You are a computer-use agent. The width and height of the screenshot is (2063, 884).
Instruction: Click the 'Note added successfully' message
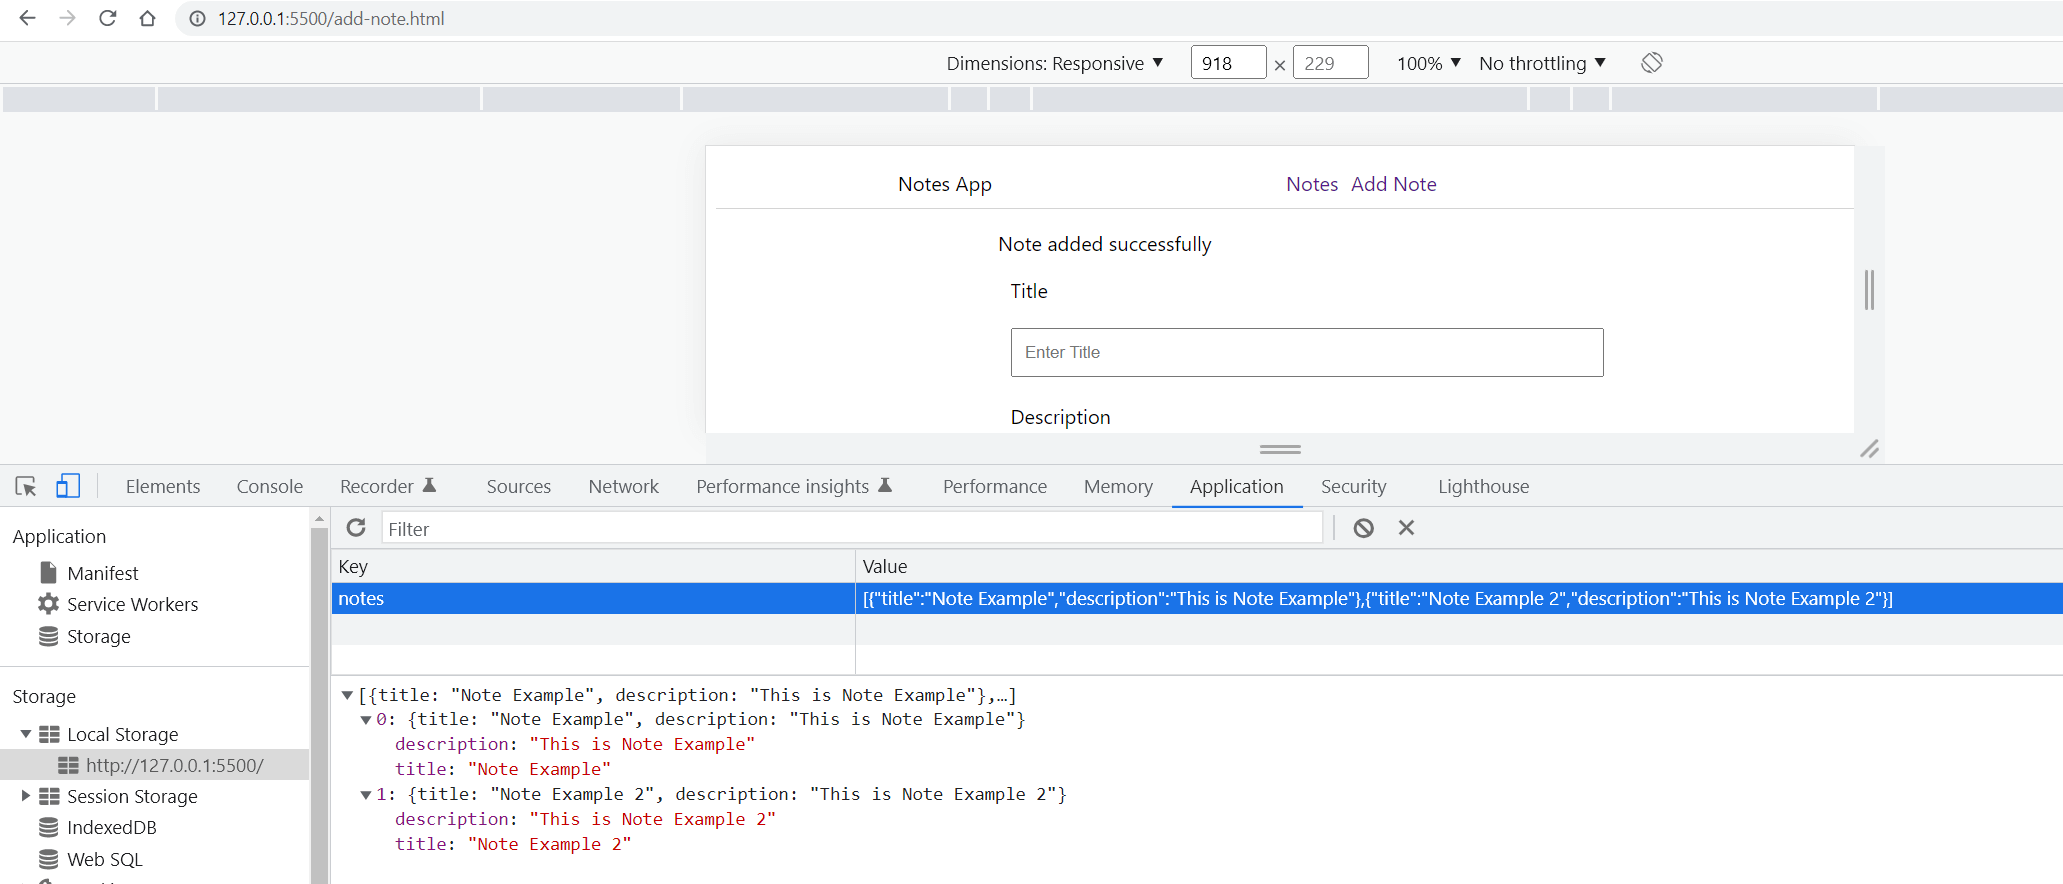point(1104,244)
